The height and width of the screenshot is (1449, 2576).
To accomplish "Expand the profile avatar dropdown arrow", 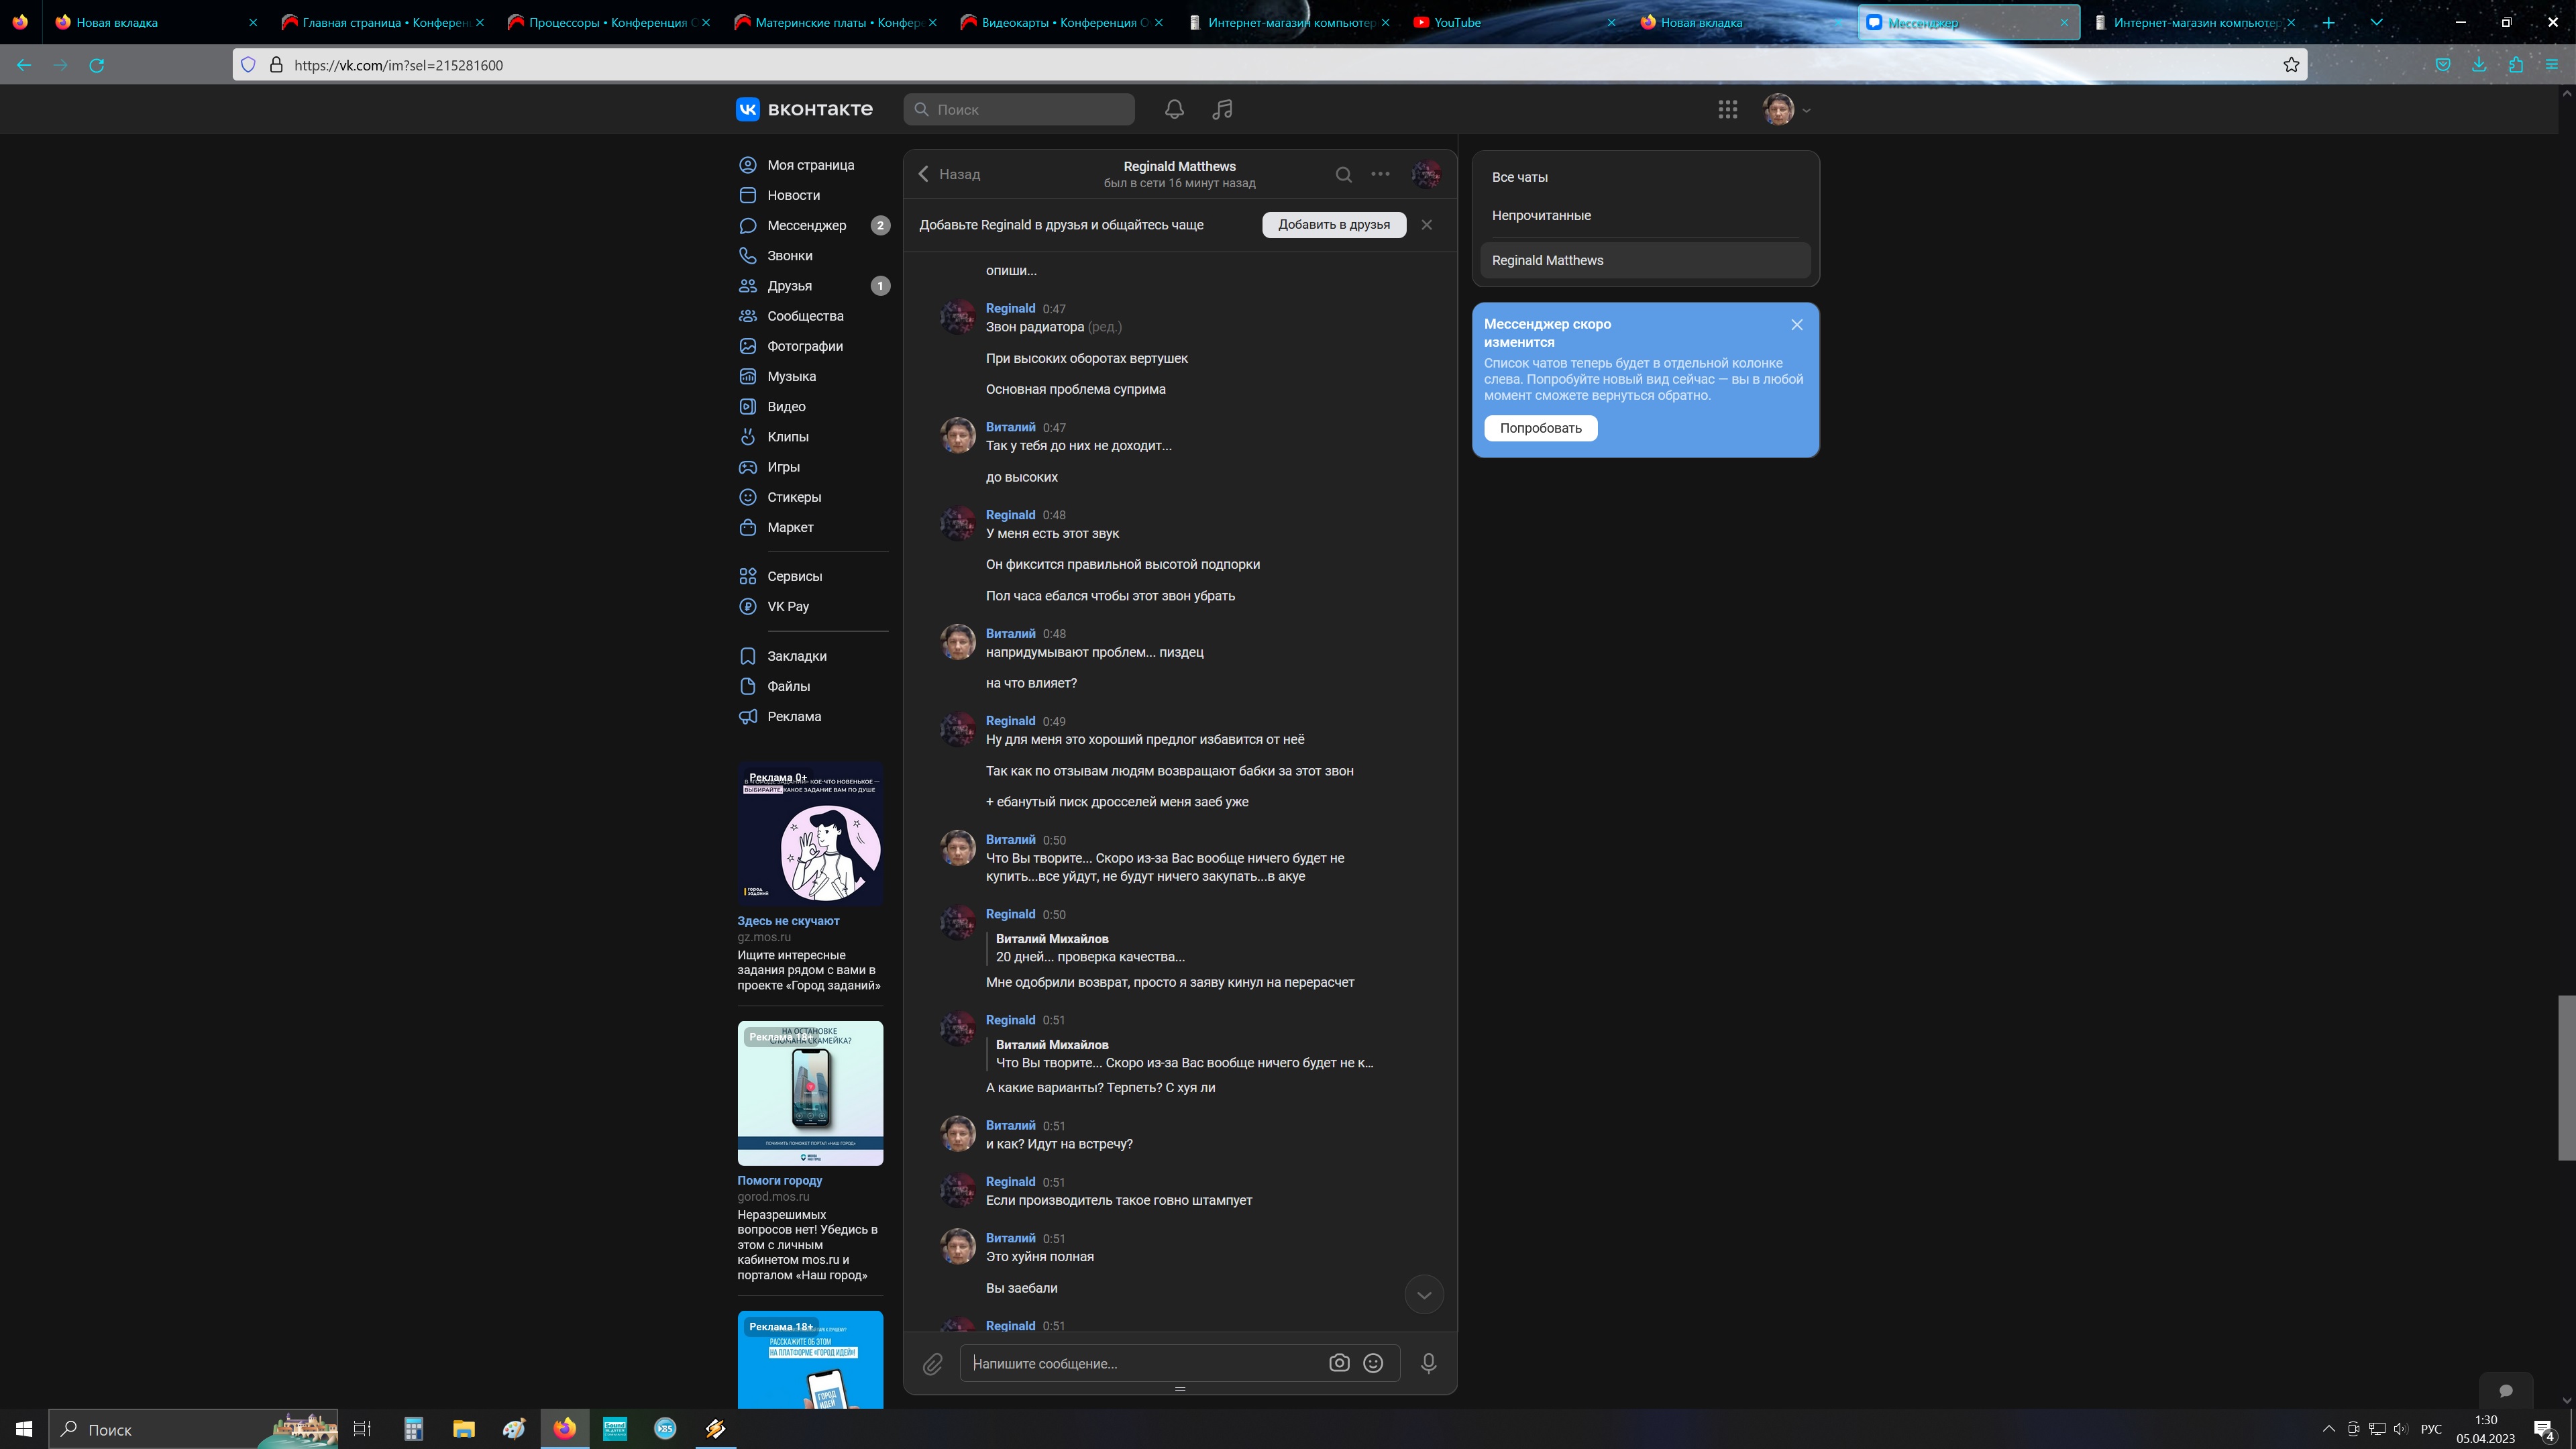I will click(1806, 111).
